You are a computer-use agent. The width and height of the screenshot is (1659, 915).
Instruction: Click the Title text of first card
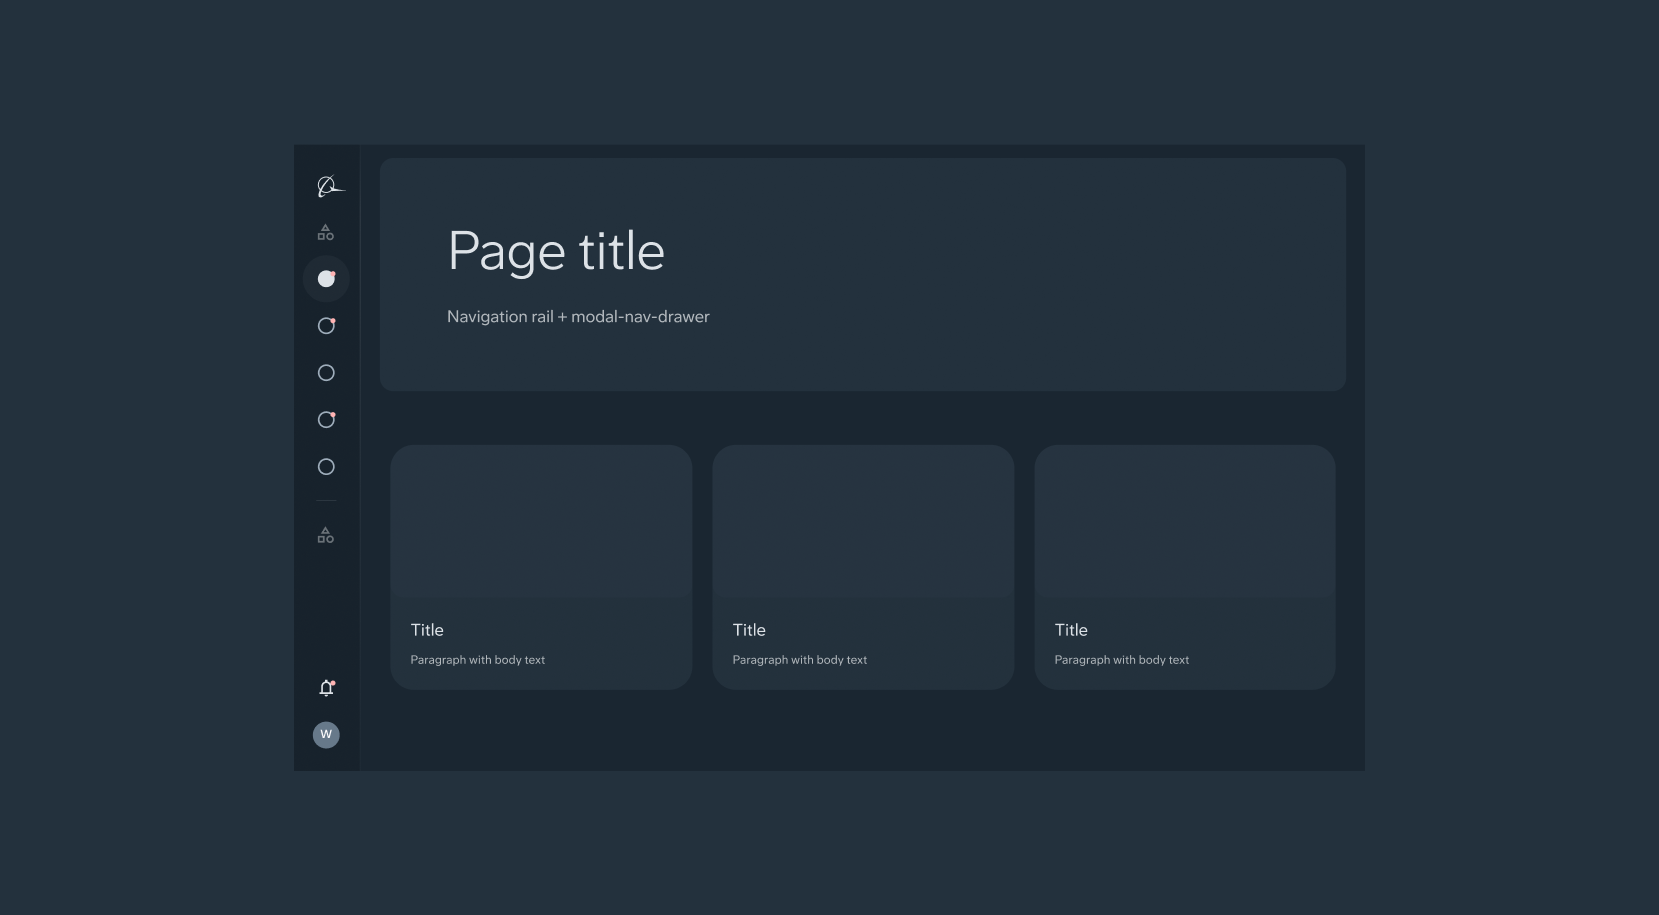point(427,630)
